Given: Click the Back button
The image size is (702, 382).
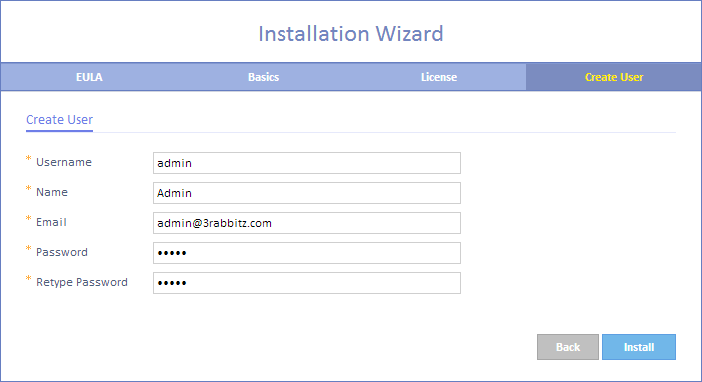Looking at the screenshot, I should pos(568,347).
